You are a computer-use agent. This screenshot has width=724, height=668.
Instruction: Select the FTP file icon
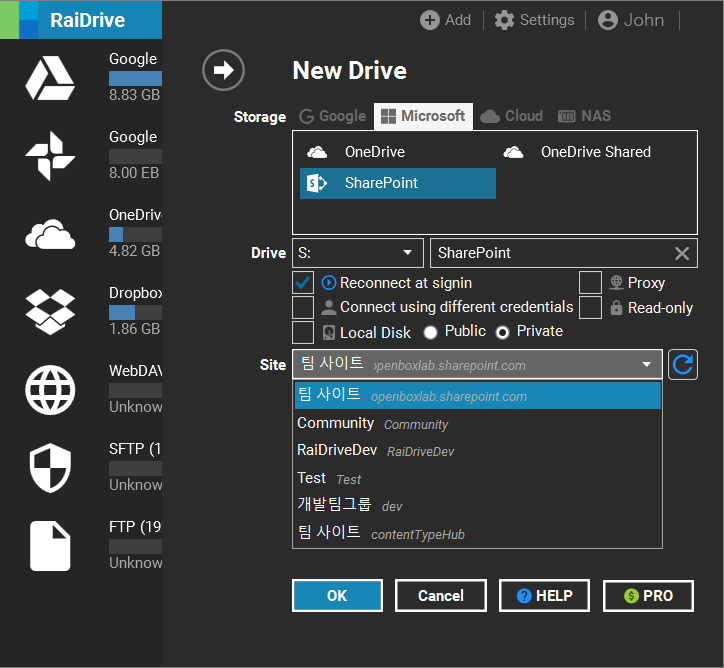pyautogui.click(x=50, y=546)
